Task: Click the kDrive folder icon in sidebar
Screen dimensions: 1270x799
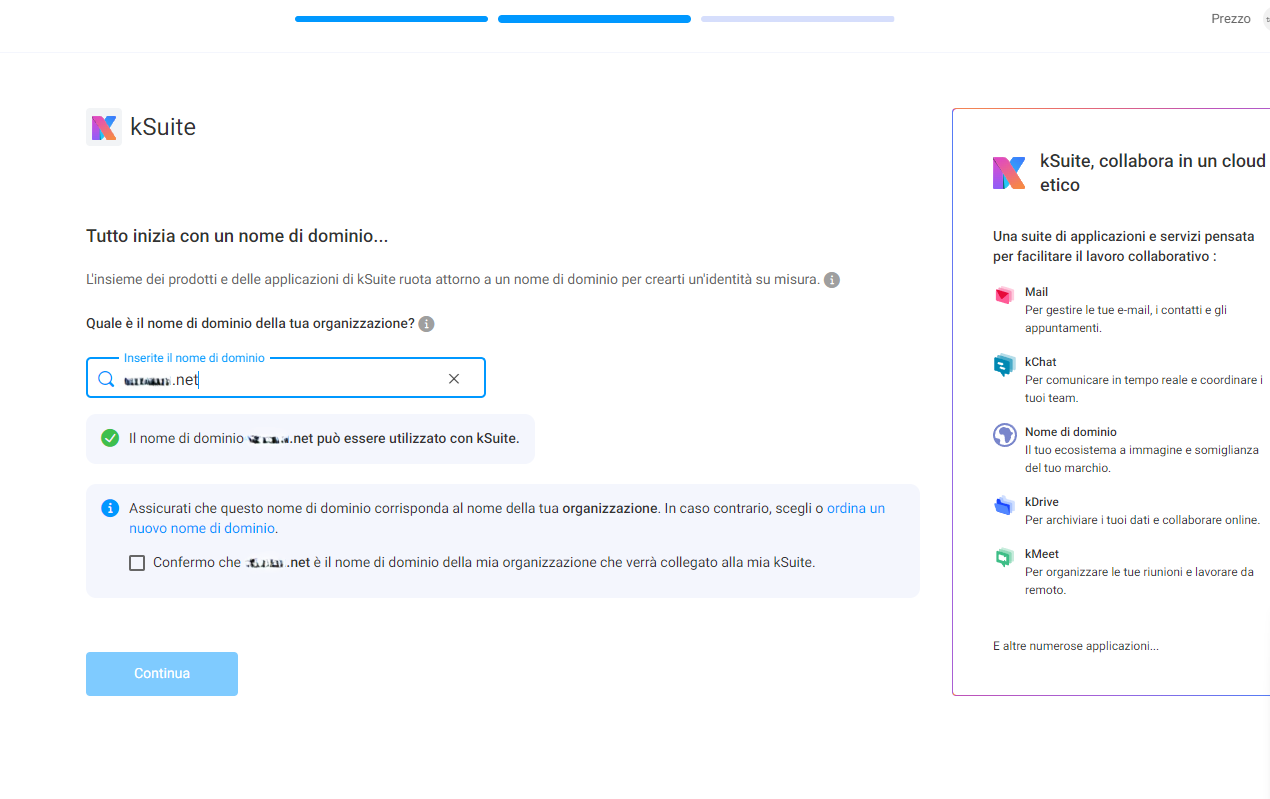Action: 1004,505
